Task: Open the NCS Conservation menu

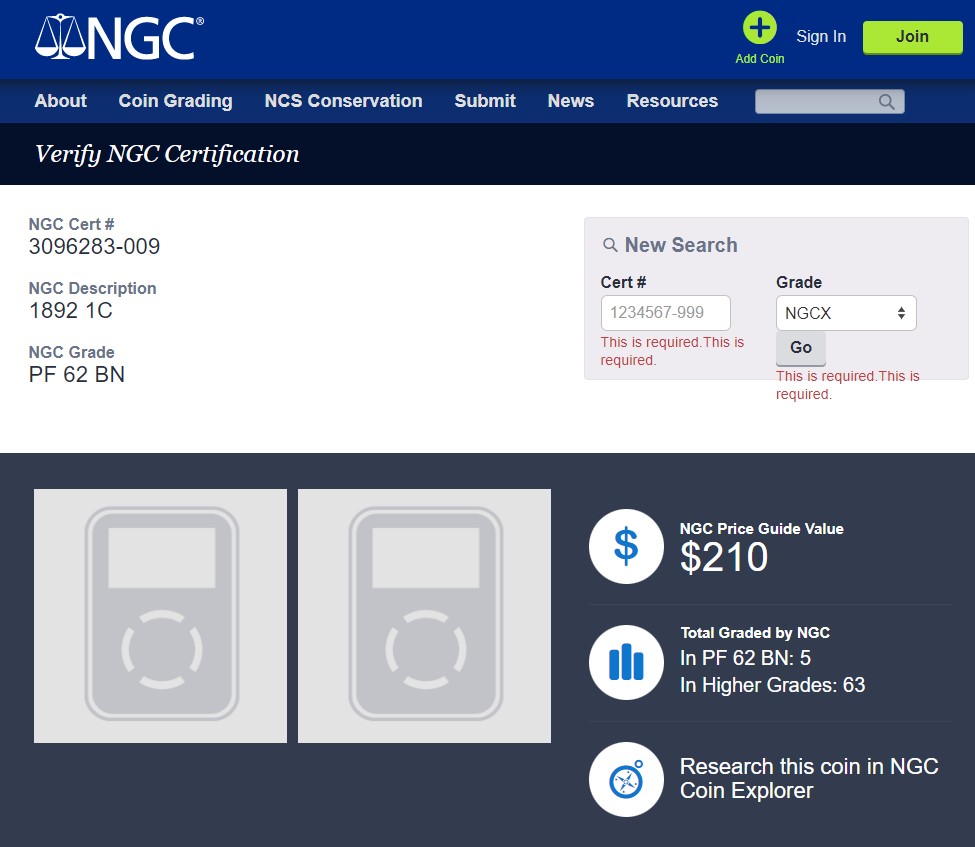Action: 343,101
